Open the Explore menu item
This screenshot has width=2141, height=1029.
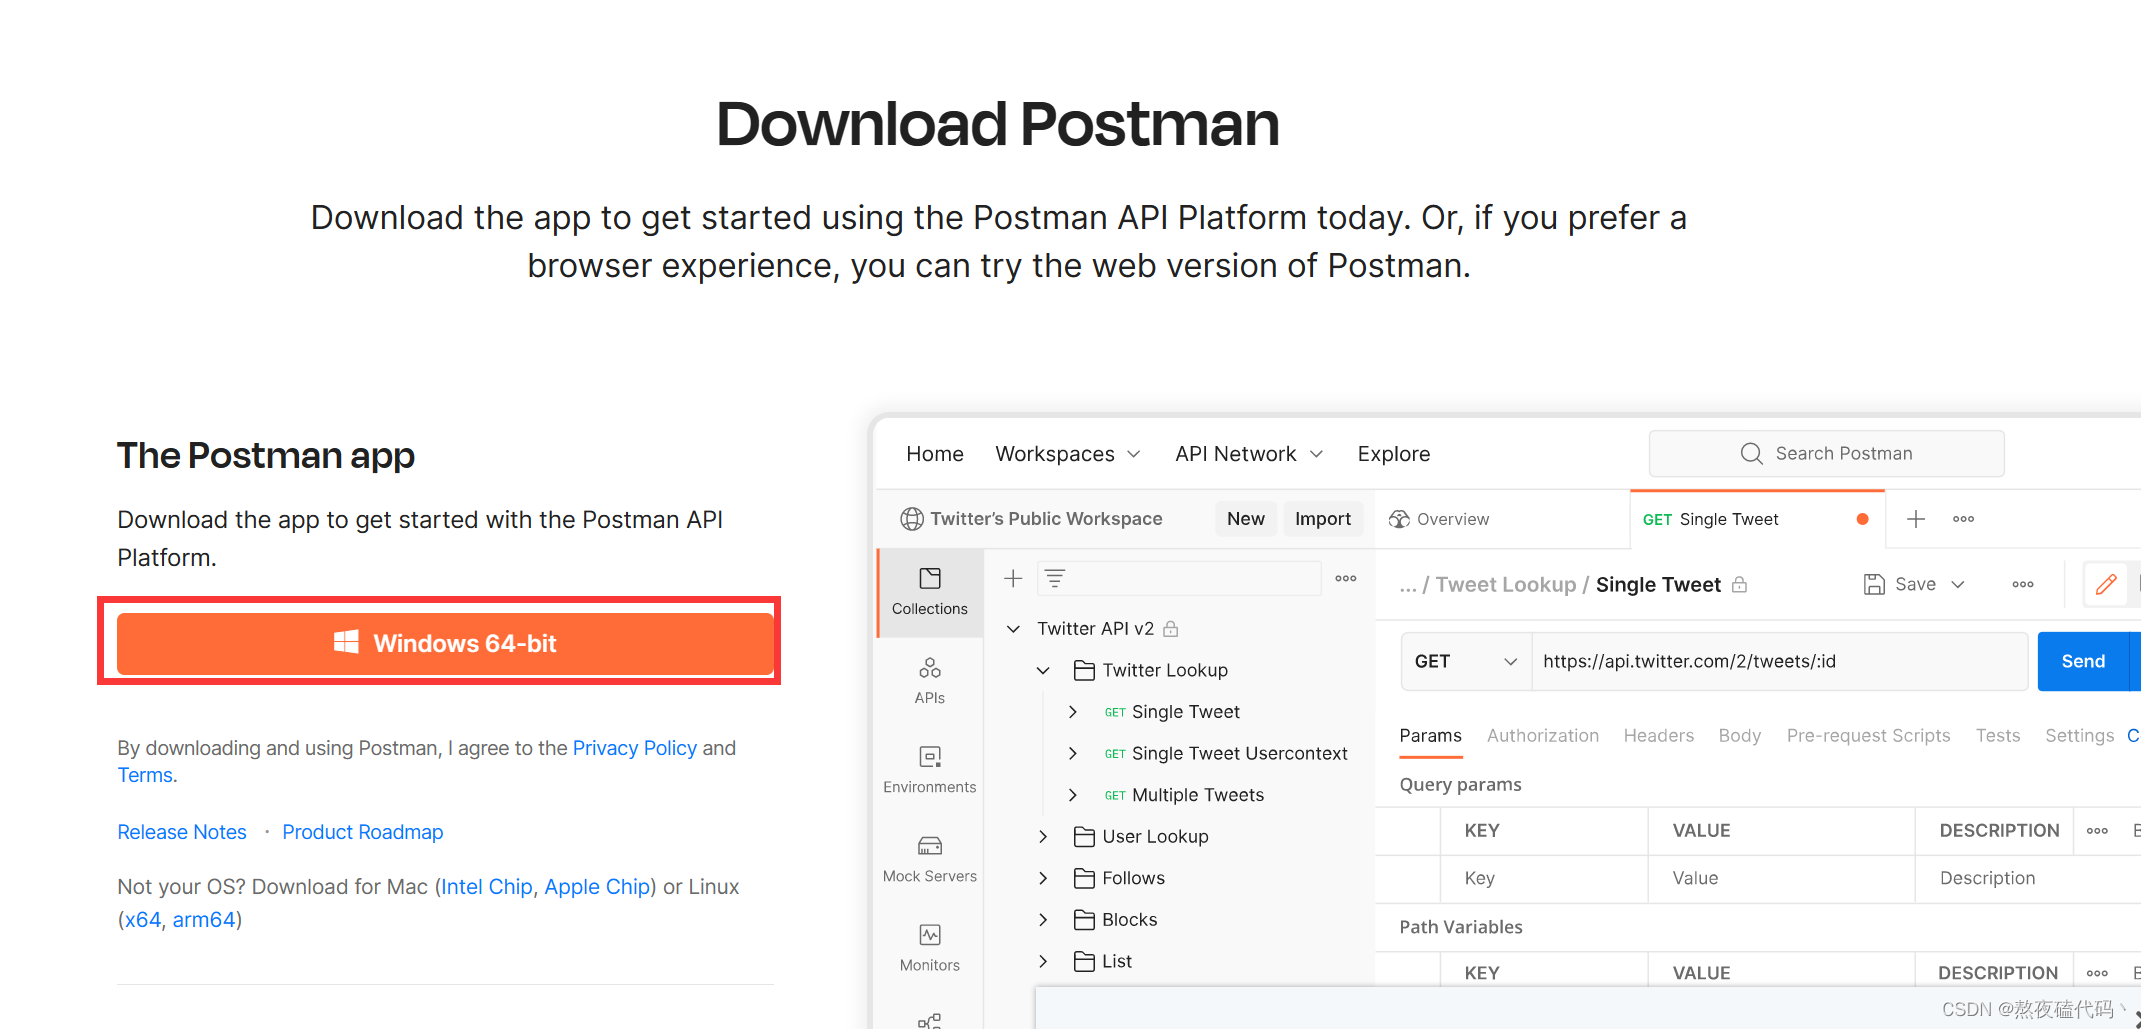point(1394,454)
